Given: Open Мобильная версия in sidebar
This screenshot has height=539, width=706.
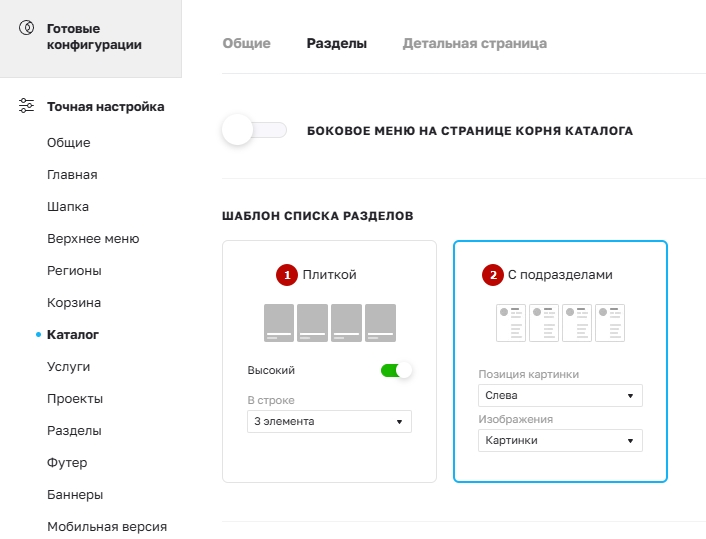Looking at the screenshot, I should [107, 526].
